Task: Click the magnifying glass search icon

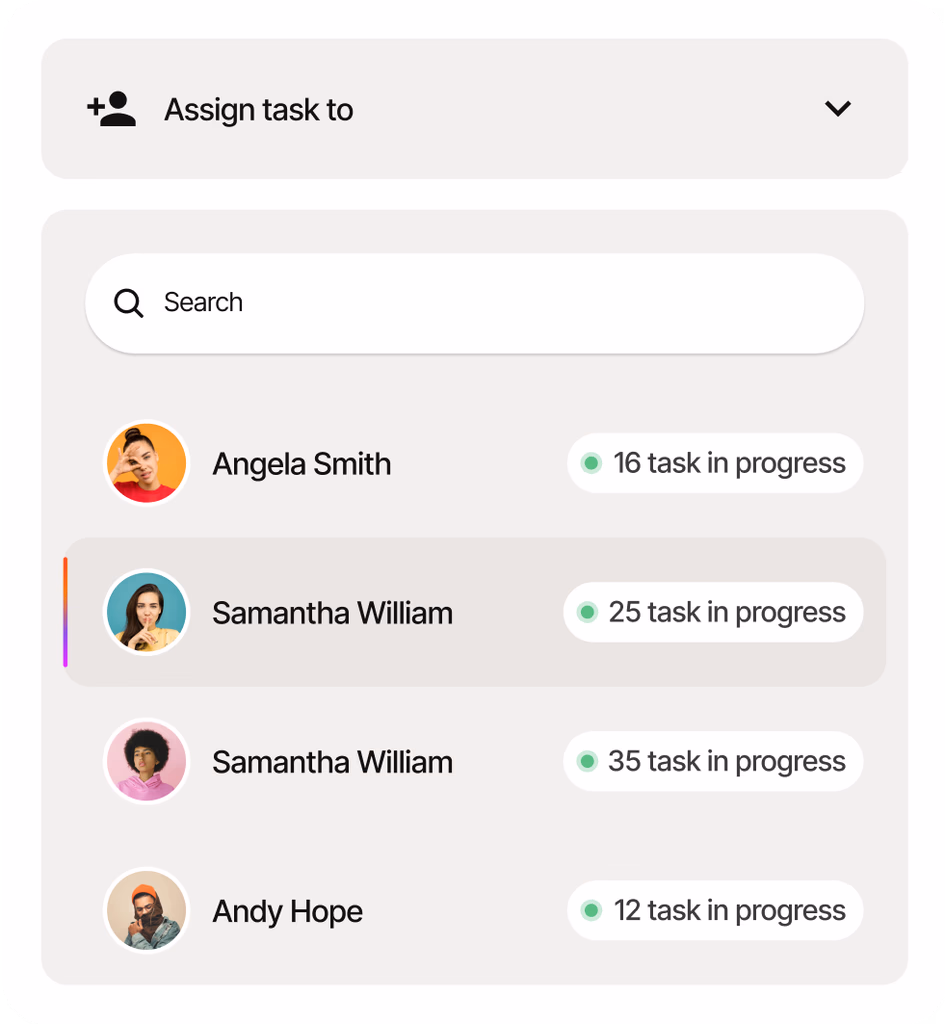Action: (x=129, y=303)
